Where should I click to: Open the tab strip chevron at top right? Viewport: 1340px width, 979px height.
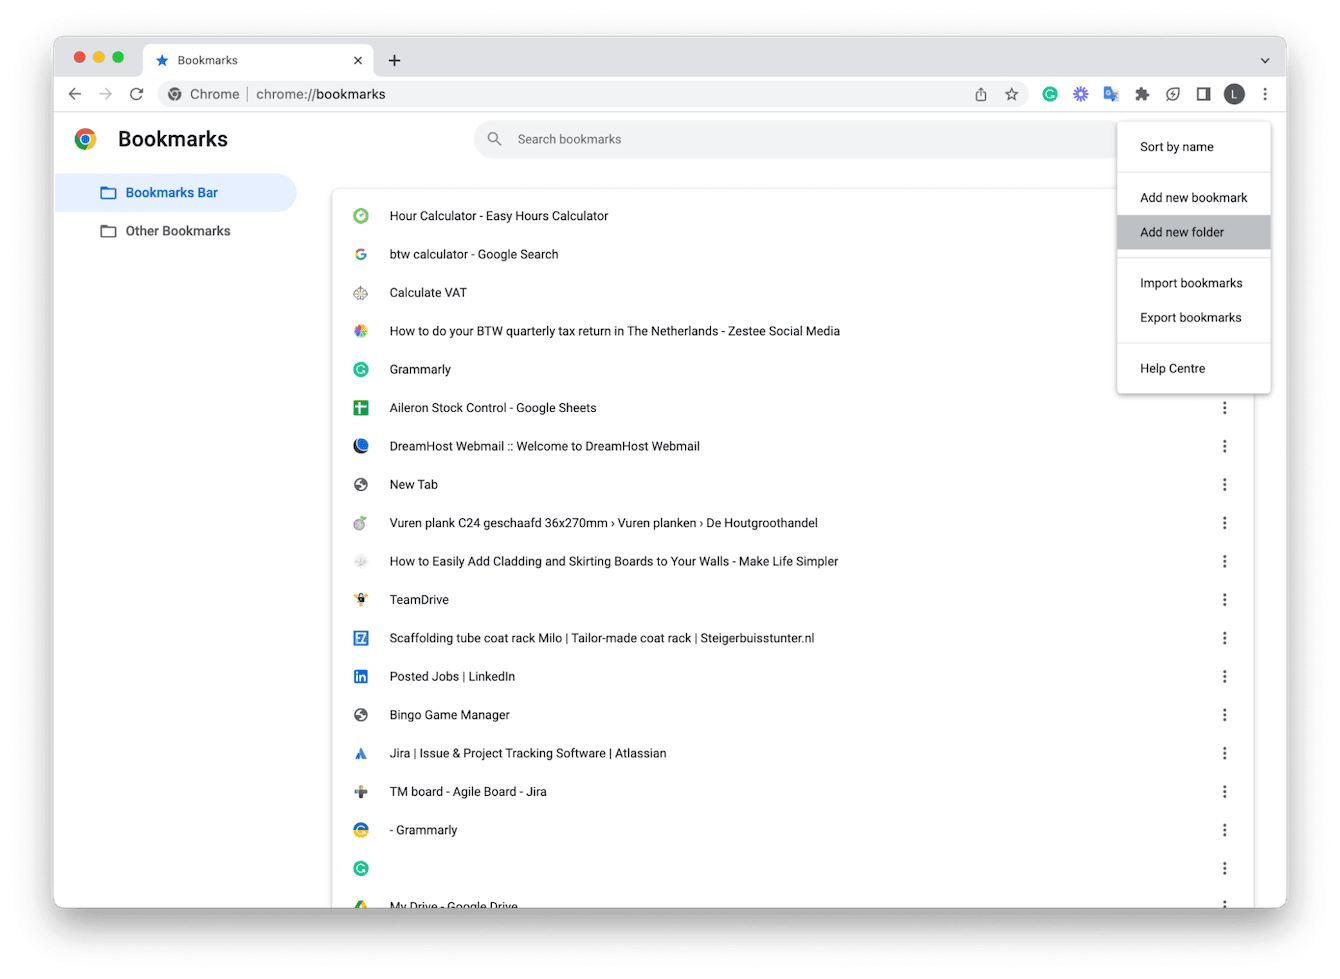[1266, 58]
